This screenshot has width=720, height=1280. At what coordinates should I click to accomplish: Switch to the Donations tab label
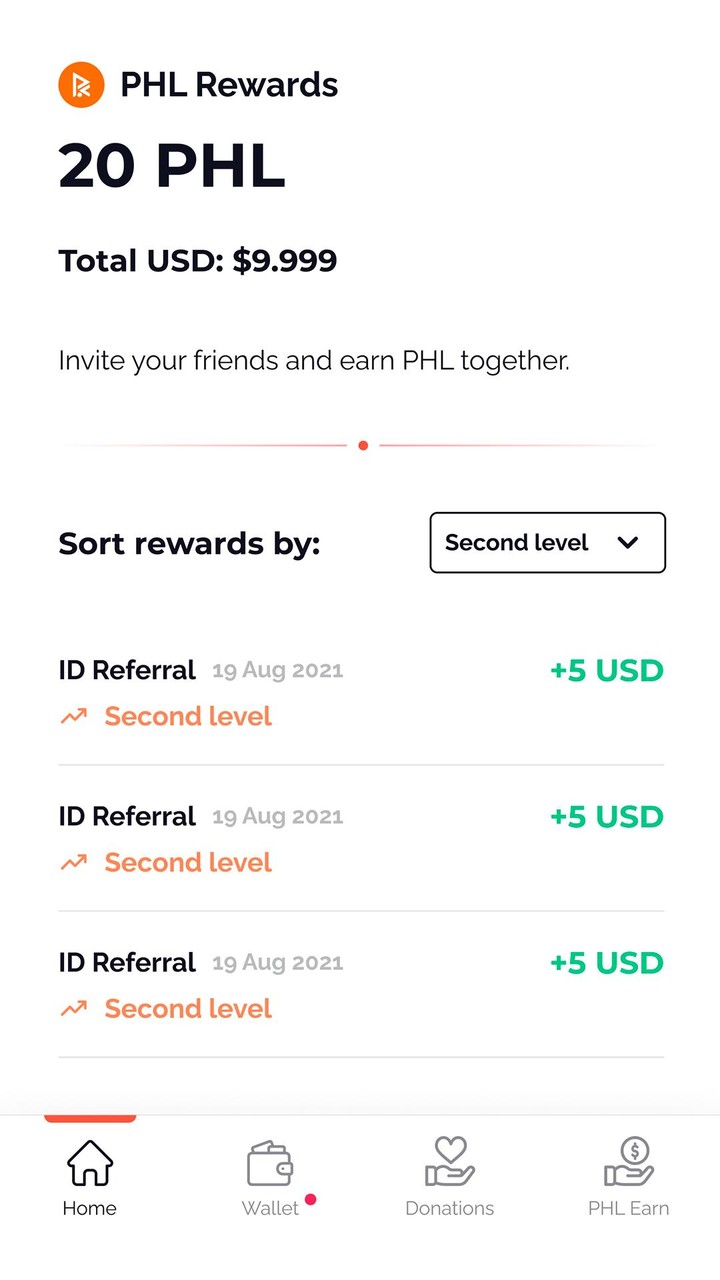click(x=450, y=1208)
